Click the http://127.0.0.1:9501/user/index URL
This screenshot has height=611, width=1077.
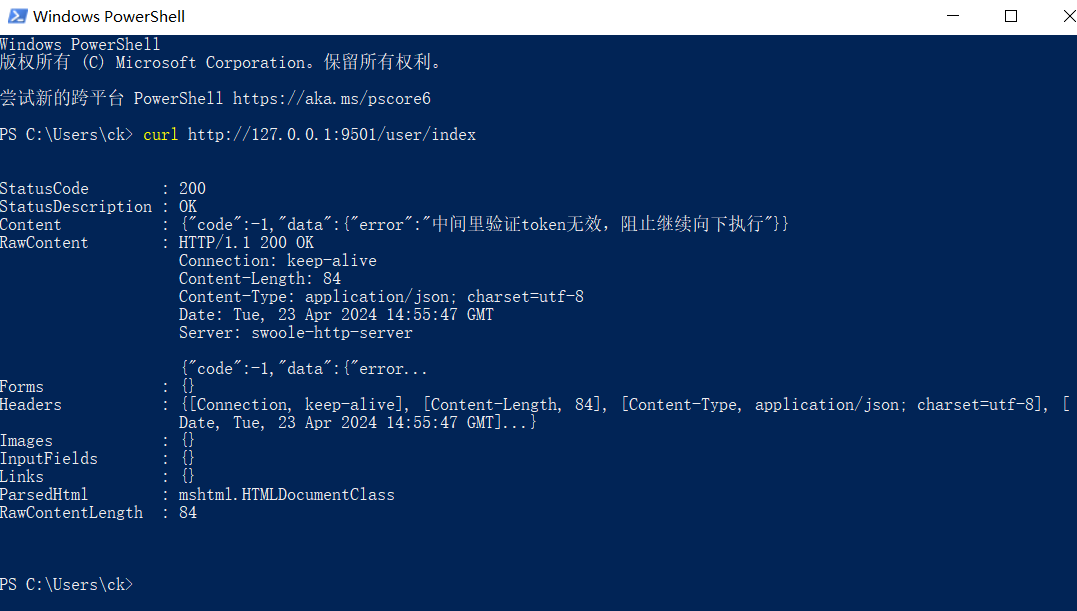tap(332, 135)
